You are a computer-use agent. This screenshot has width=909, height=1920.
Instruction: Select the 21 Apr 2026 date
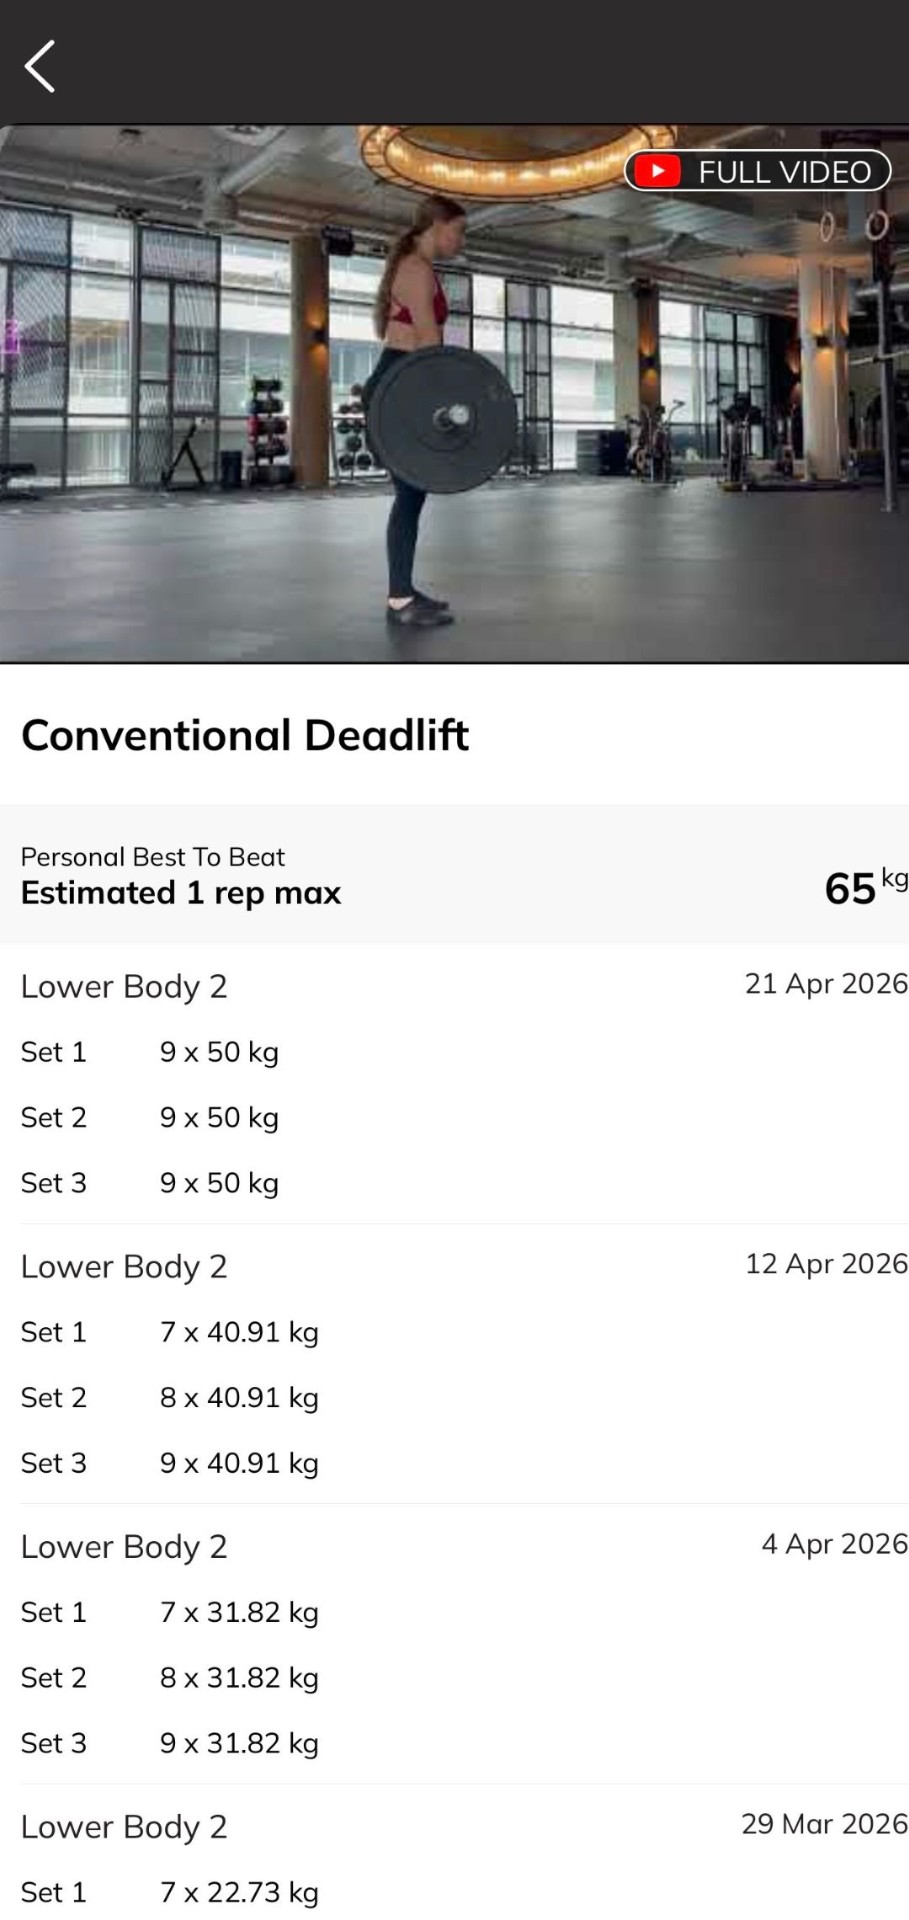825,984
